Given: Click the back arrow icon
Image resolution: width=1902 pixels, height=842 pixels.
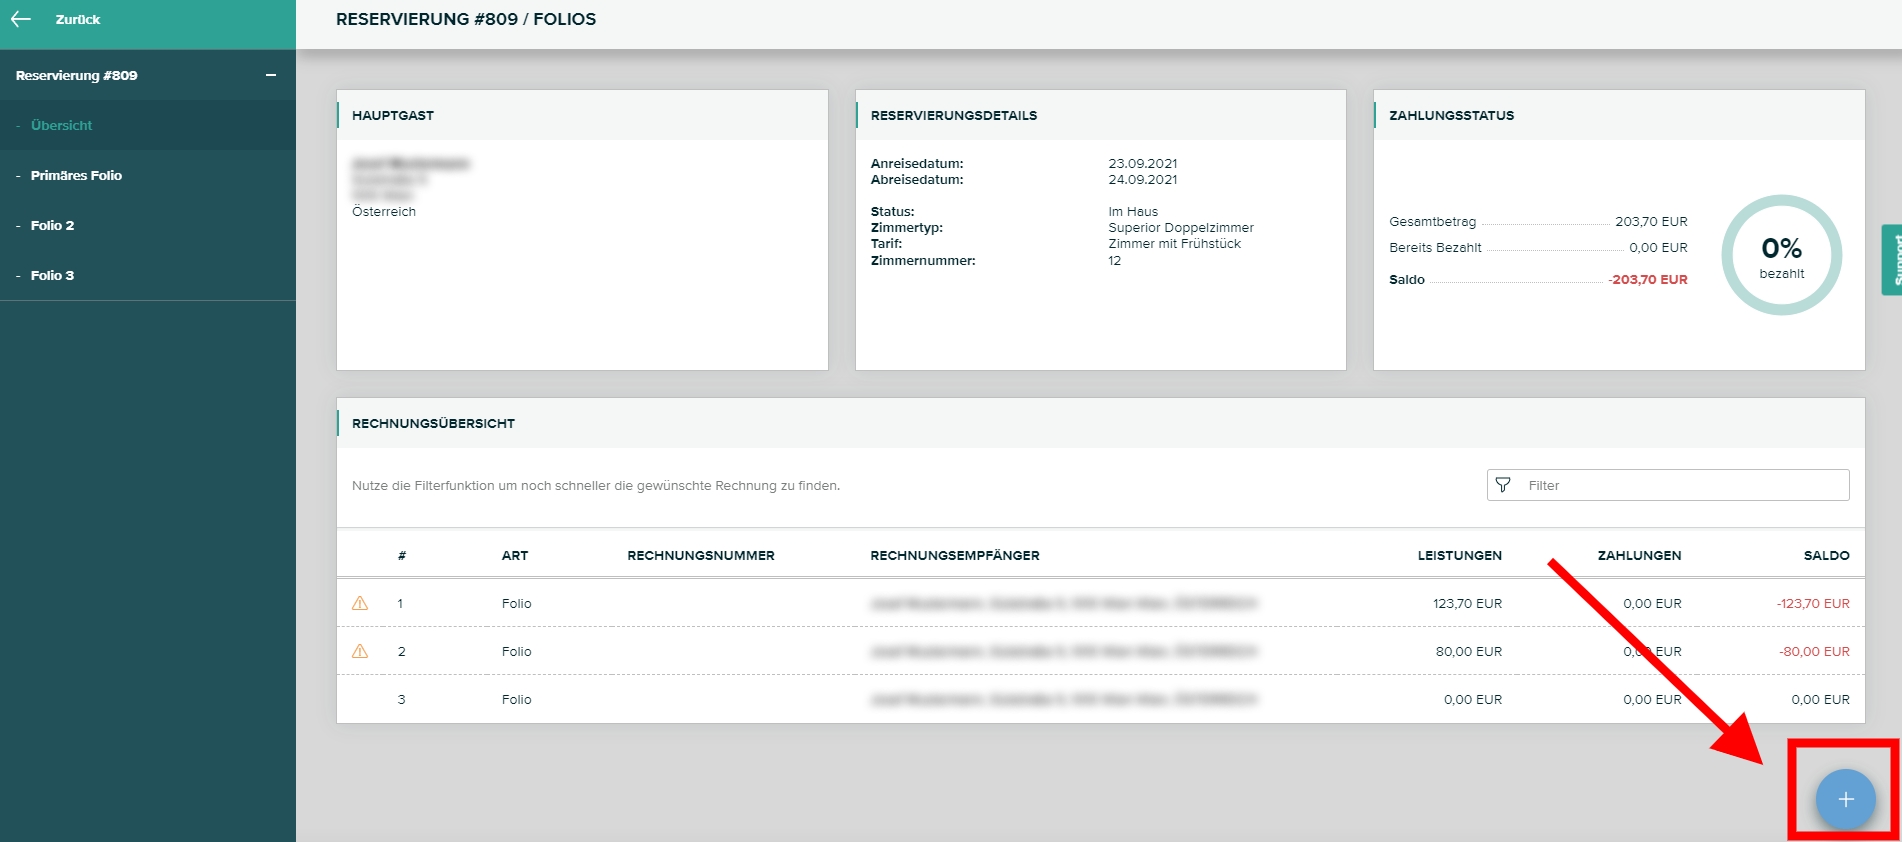Looking at the screenshot, I should pyautogui.click(x=21, y=19).
